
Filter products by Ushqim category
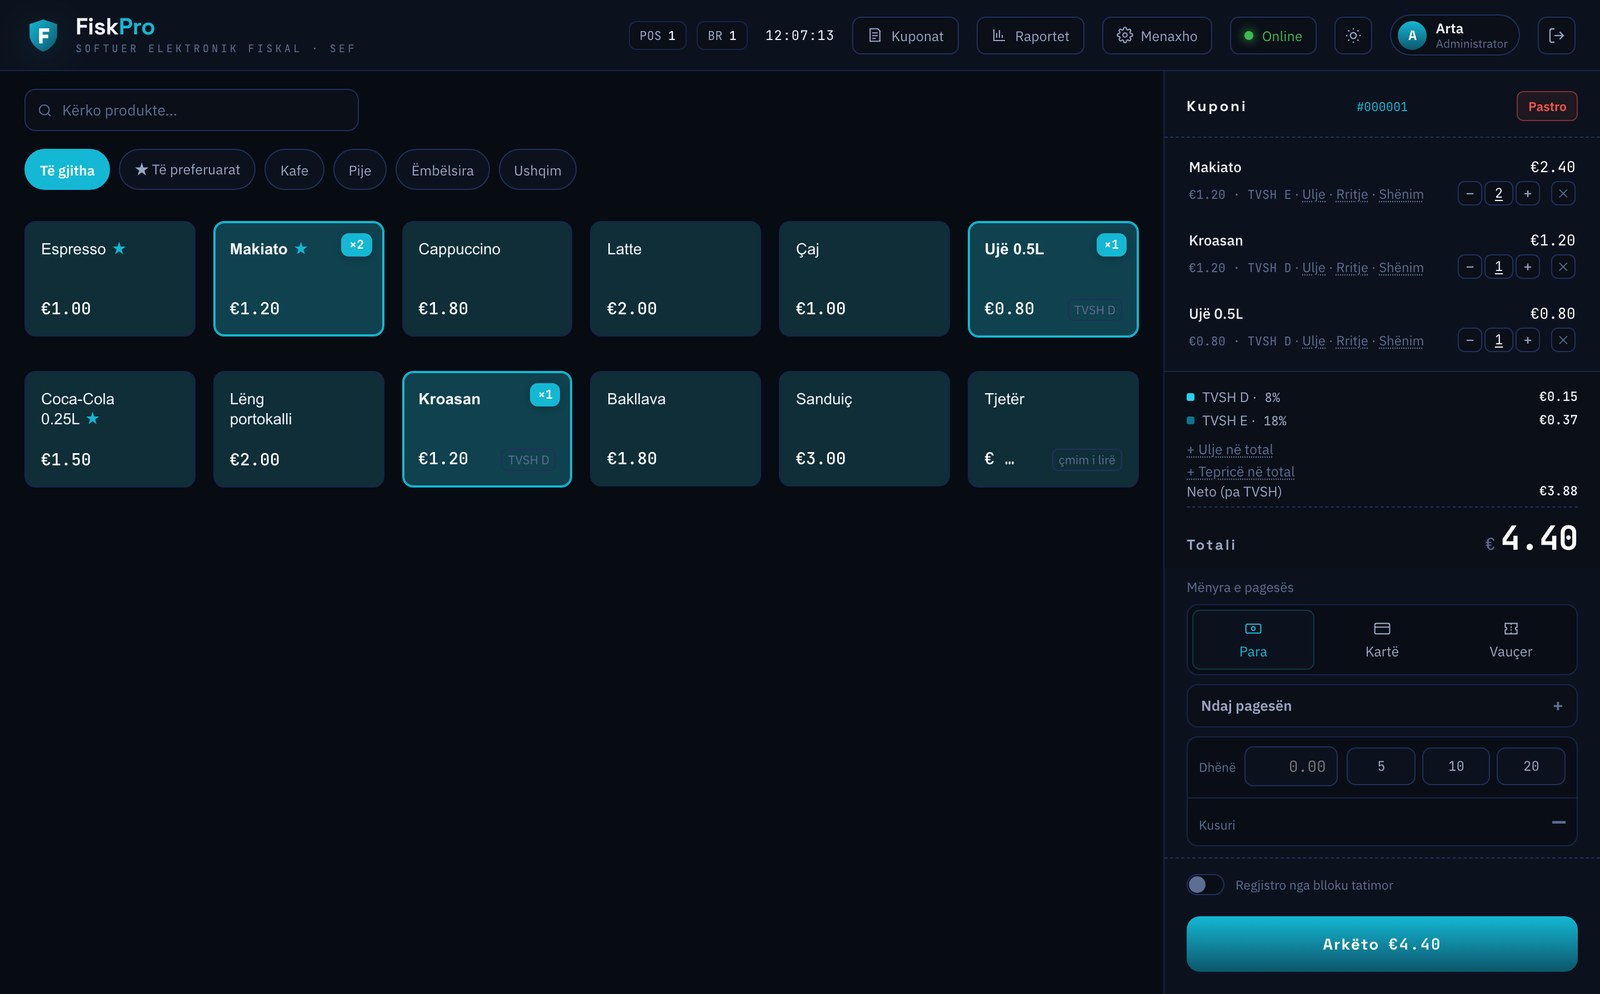(x=537, y=170)
